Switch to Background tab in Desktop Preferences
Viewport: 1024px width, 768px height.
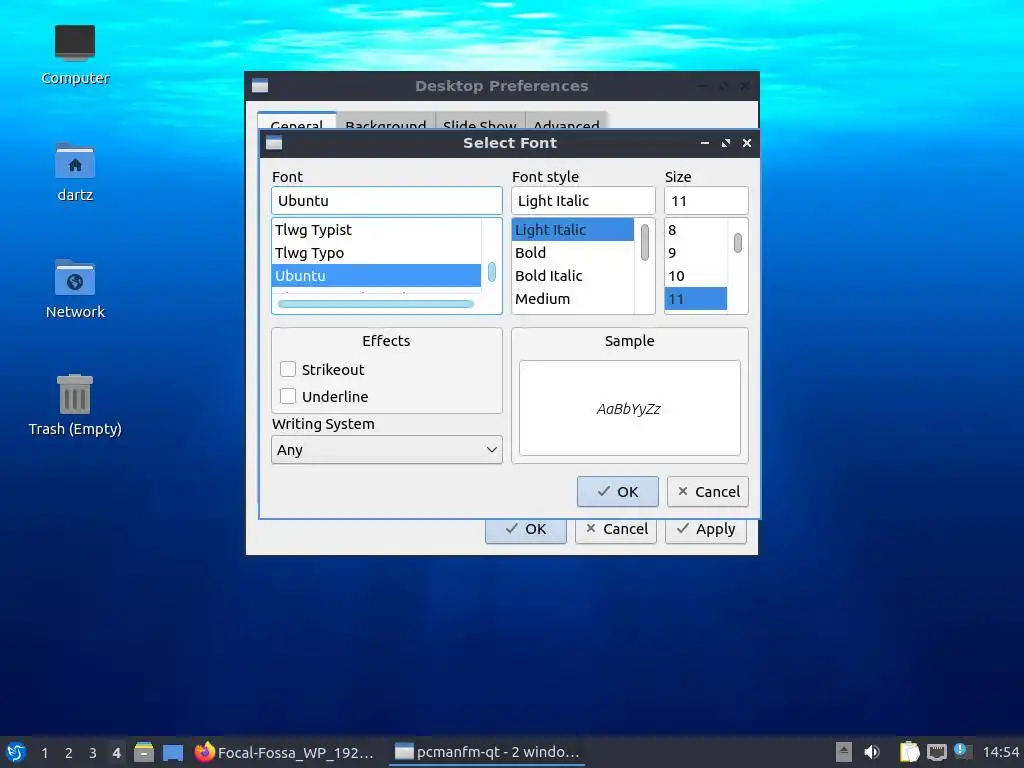[x=386, y=121]
